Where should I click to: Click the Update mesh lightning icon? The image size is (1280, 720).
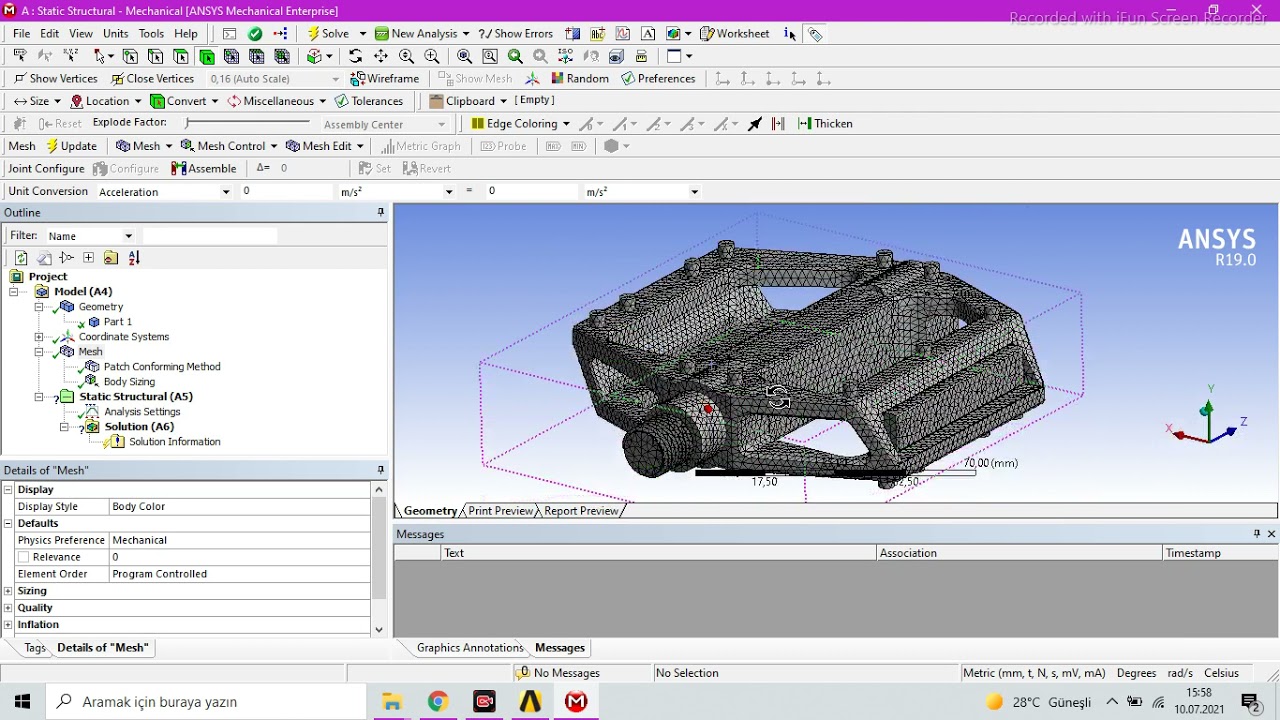click(71, 146)
